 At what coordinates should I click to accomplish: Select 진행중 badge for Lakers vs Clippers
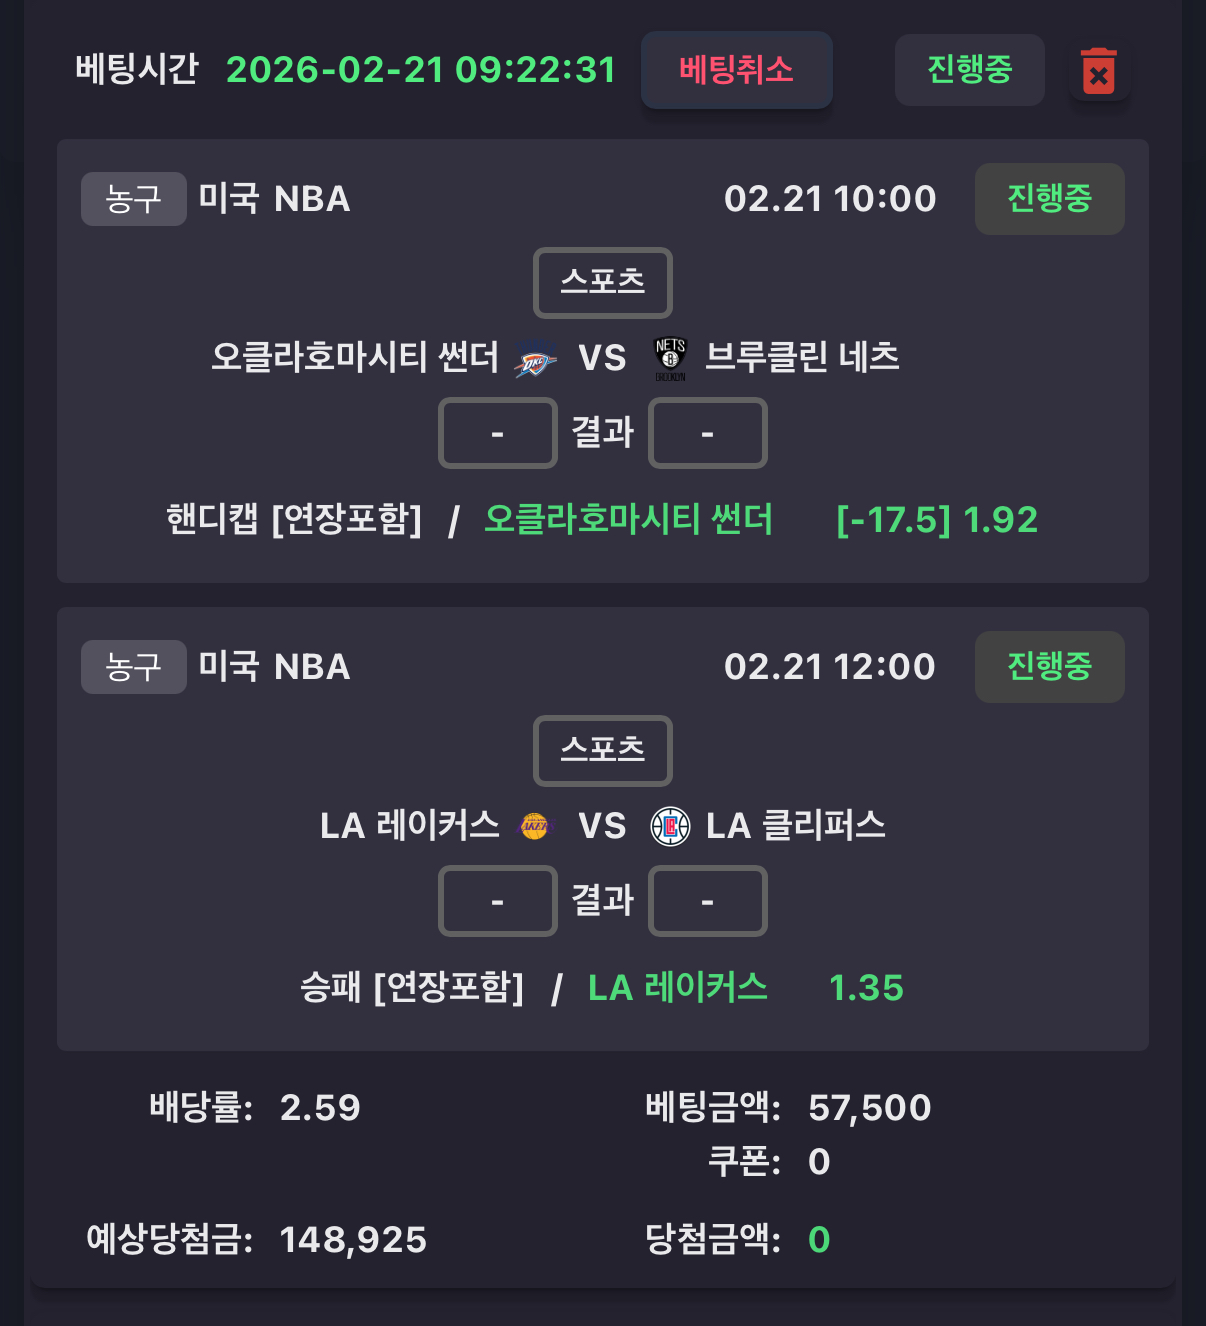[1049, 667]
